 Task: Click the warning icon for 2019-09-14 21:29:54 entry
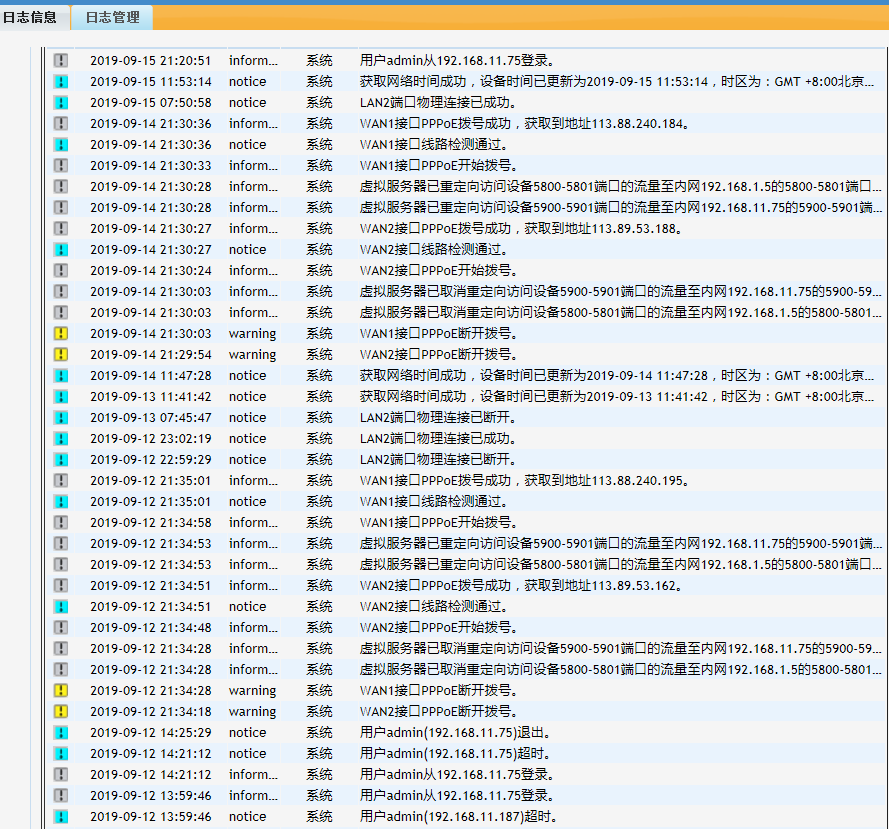pyautogui.click(x=61, y=354)
